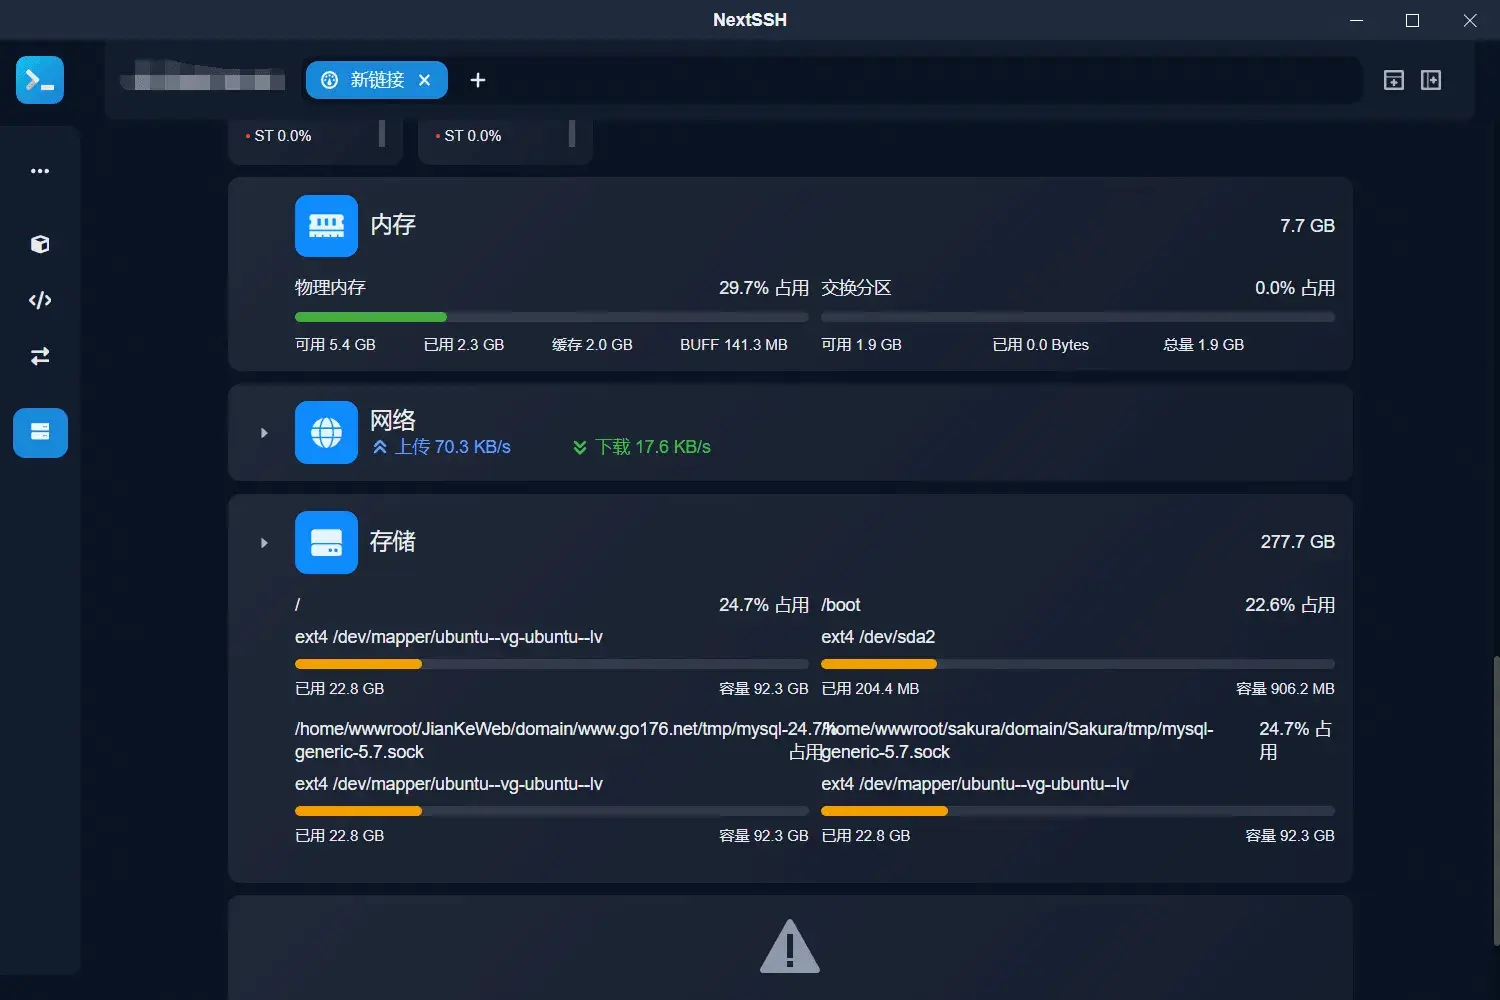1500x1000 pixels.
Task: Click the 下载 17.6 KB/s download rate
Action: point(641,447)
